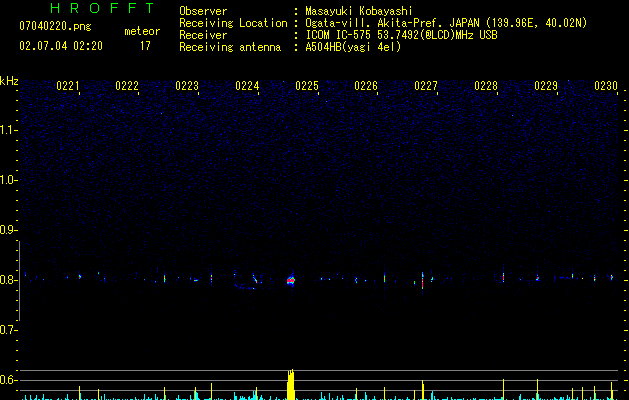Click the Receiving antenna label

(x=230, y=47)
